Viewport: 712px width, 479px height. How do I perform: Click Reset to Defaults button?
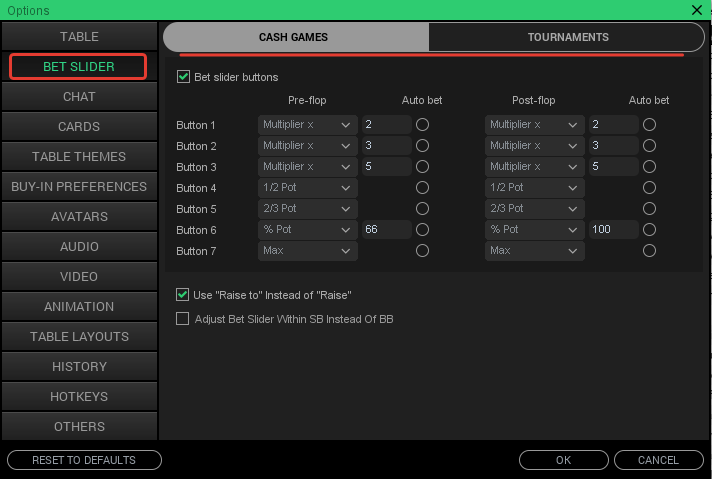coord(84,460)
